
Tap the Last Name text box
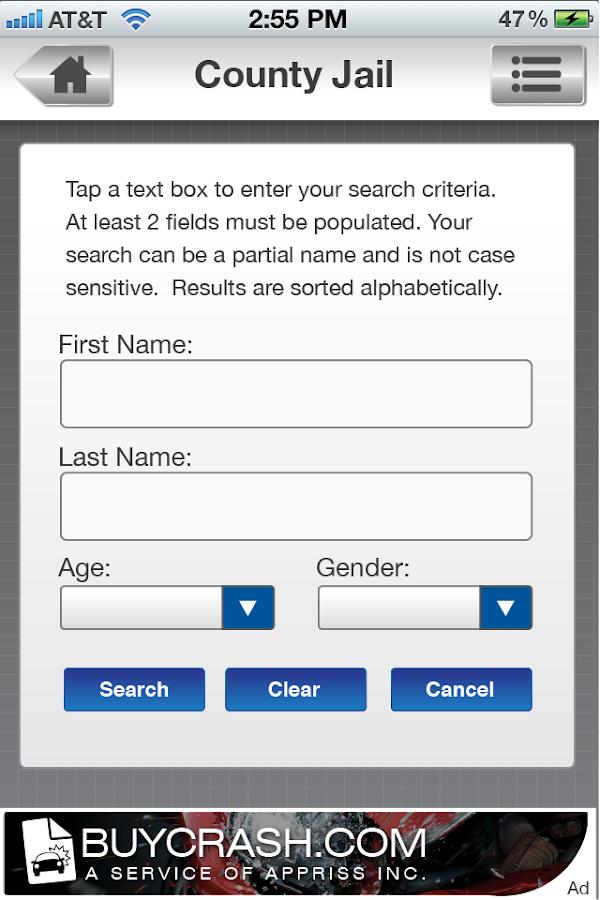(296, 506)
